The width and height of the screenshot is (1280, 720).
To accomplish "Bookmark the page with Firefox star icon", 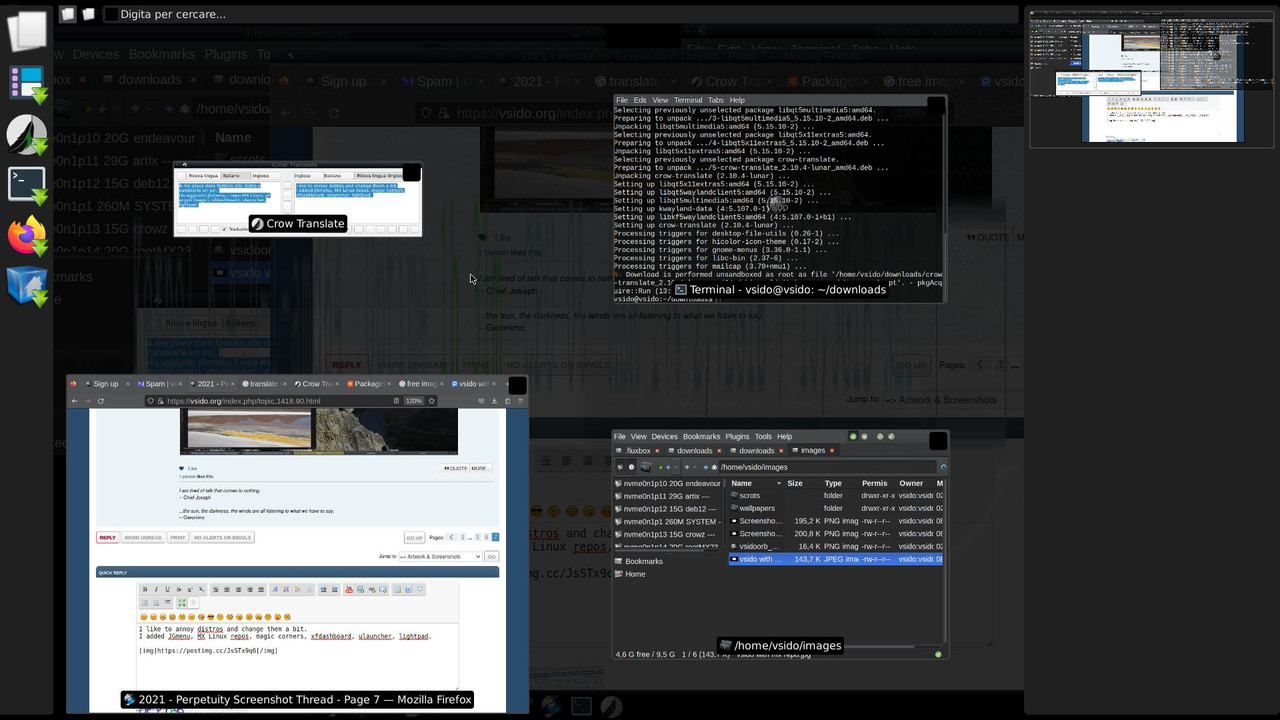I will [432, 401].
